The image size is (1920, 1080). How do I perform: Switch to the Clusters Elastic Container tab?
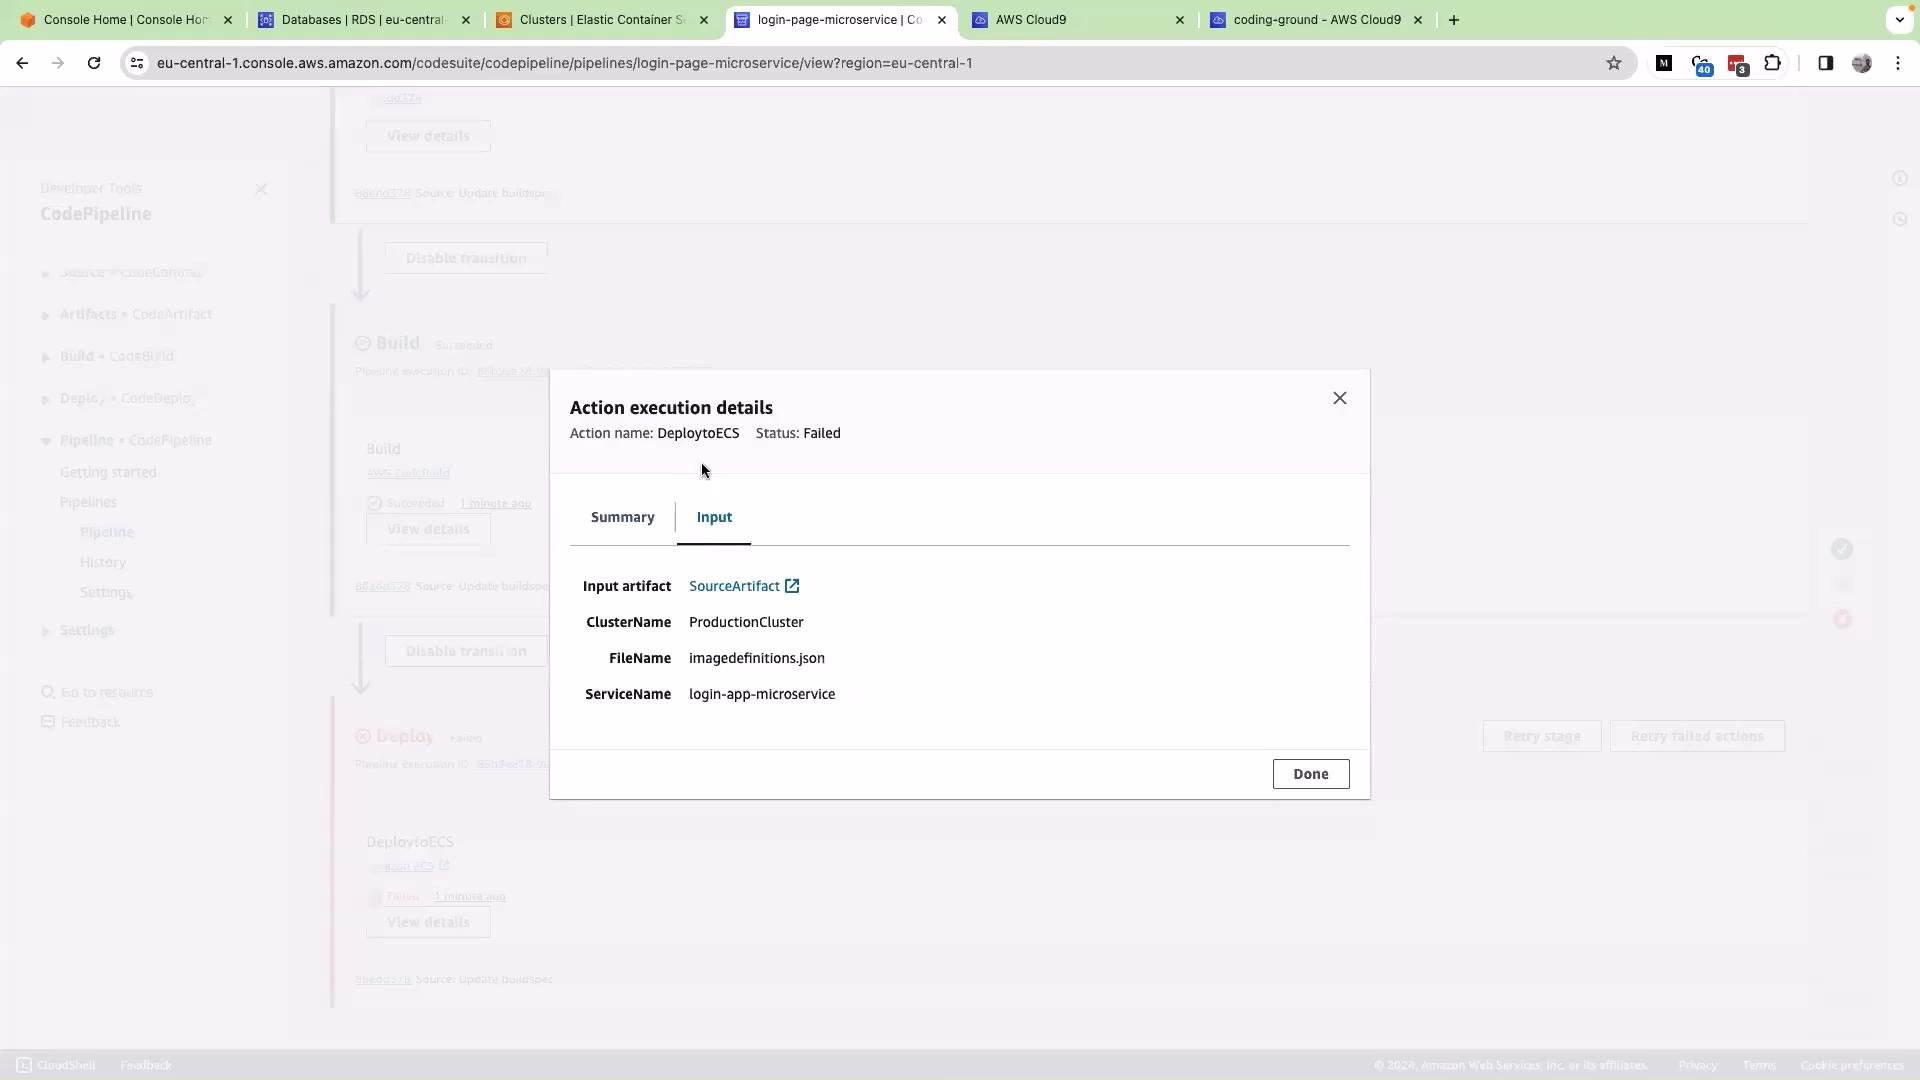(x=601, y=20)
